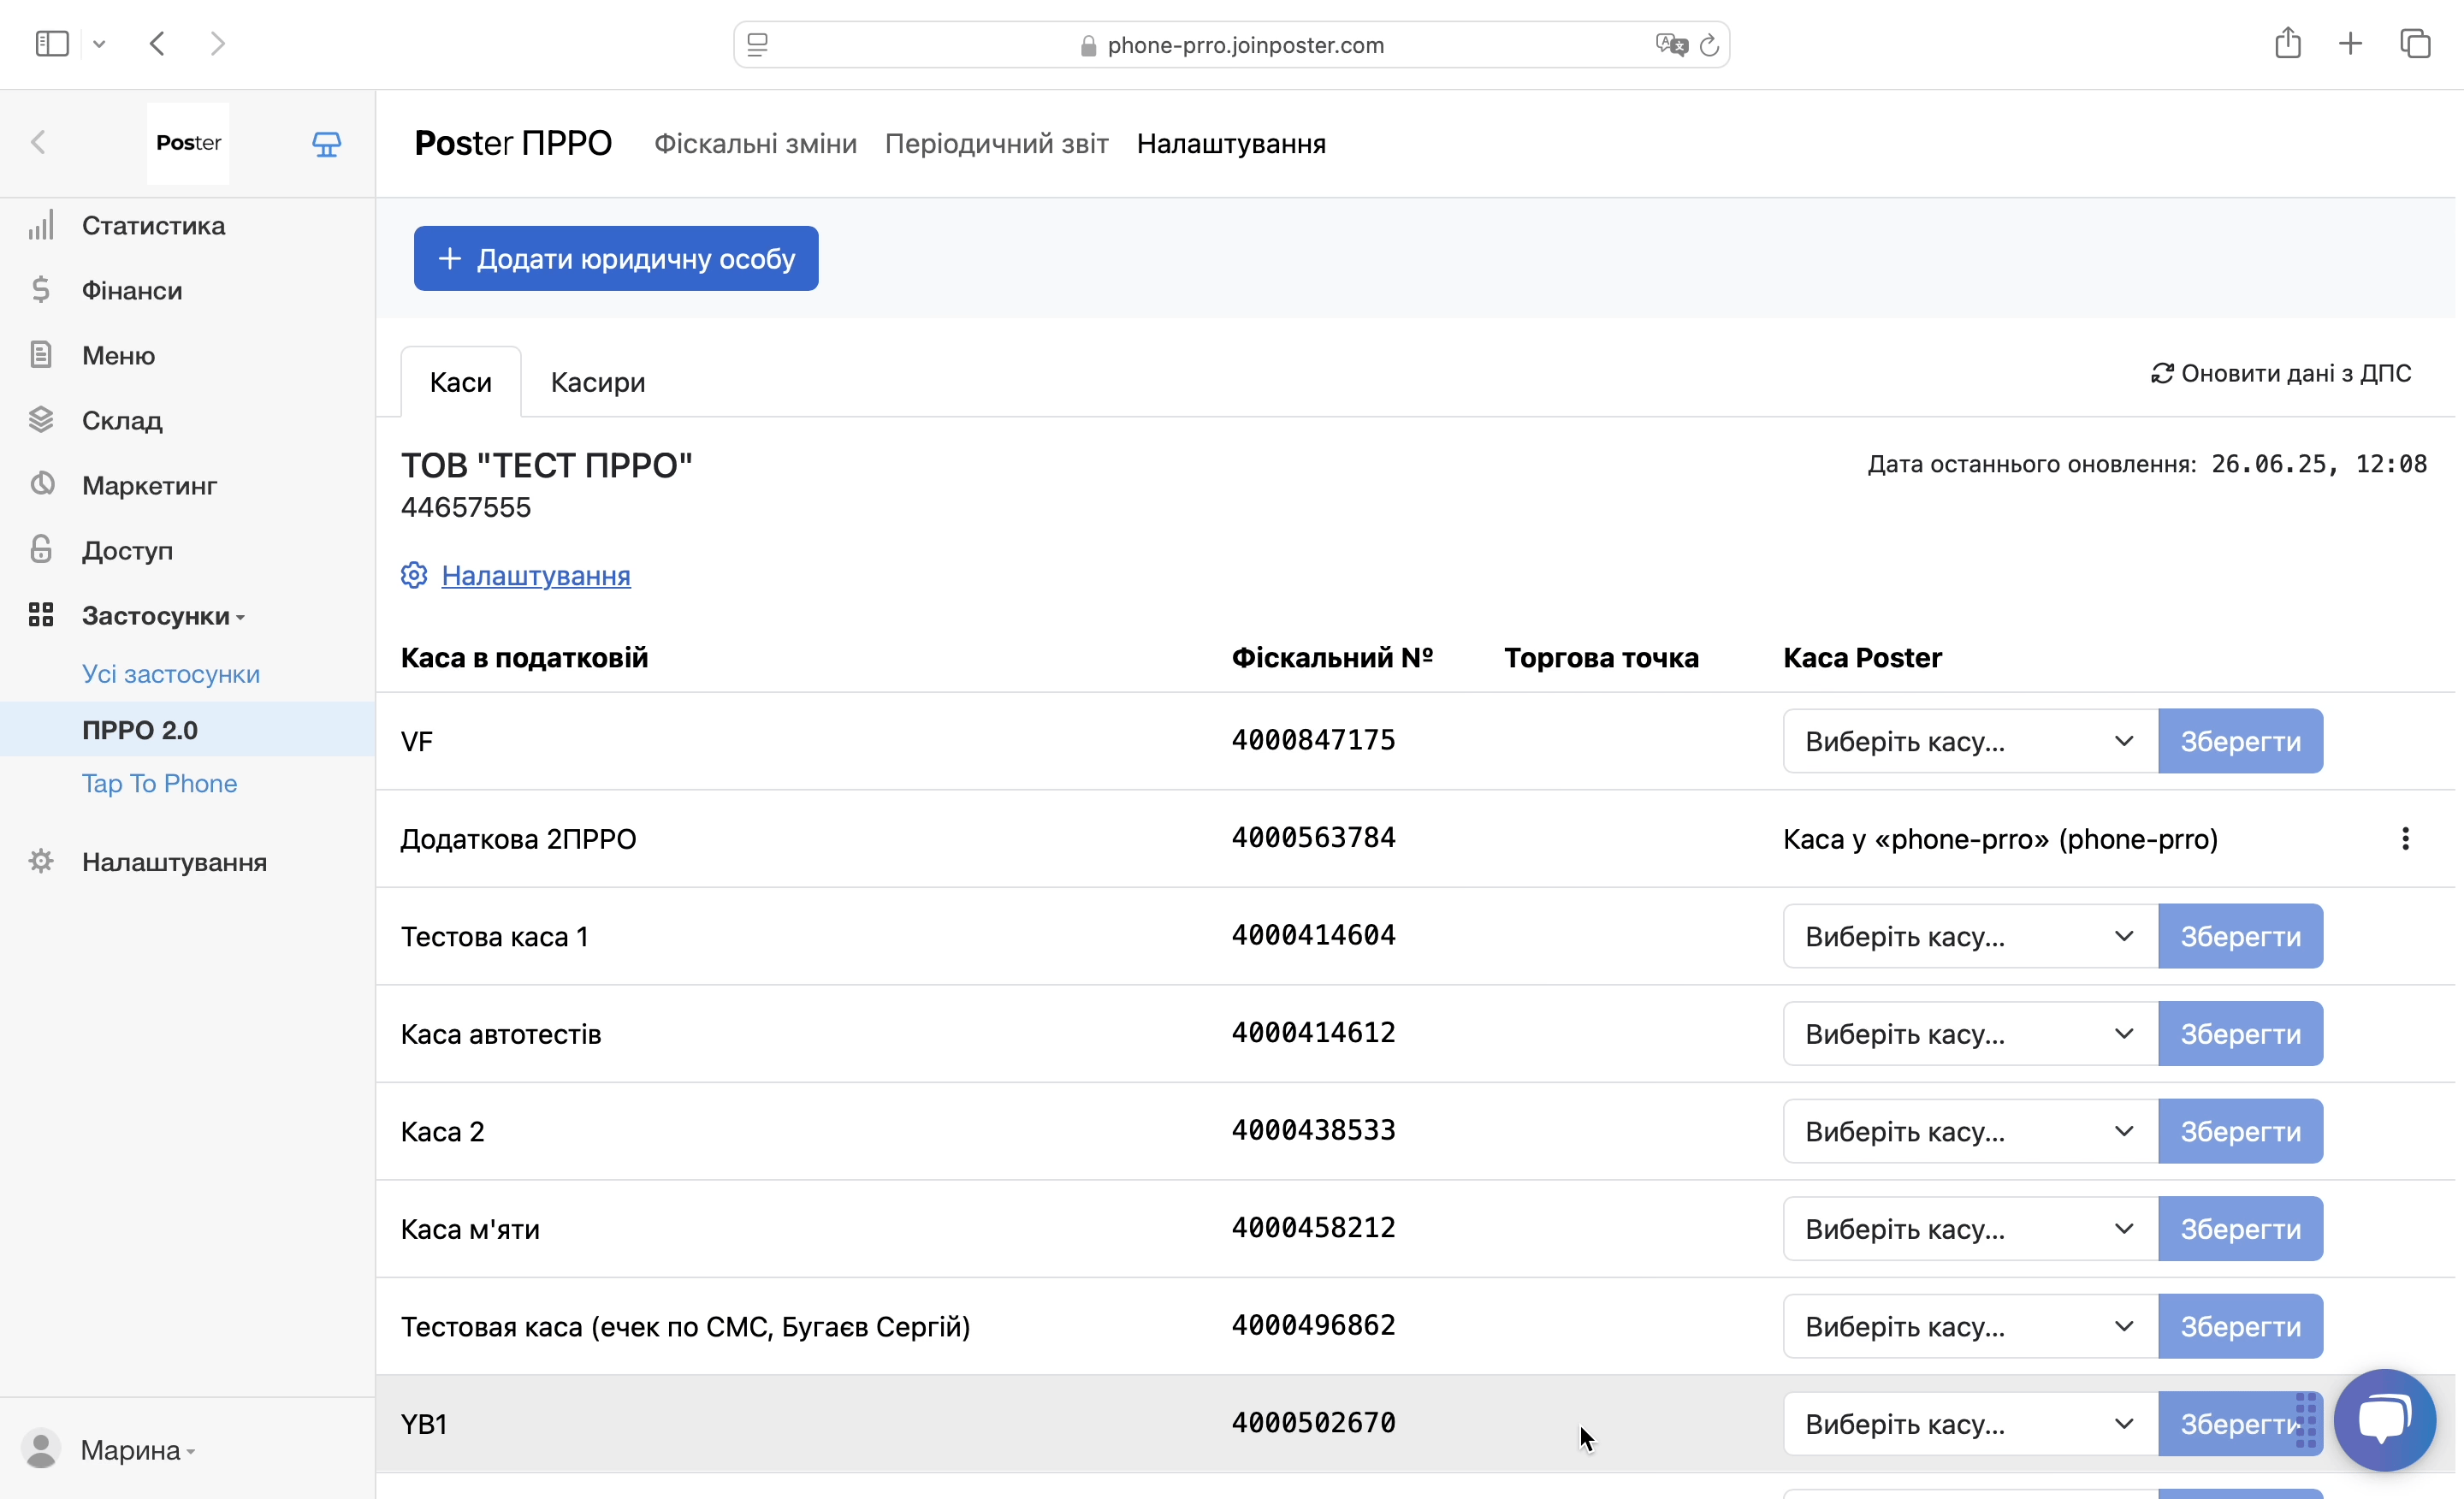Image resolution: width=2464 pixels, height=1499 pixels.
Task: Open Каса Poster dropdown for Каса м'яти
Action: pyautogui.click(x=1970, y=1229)
